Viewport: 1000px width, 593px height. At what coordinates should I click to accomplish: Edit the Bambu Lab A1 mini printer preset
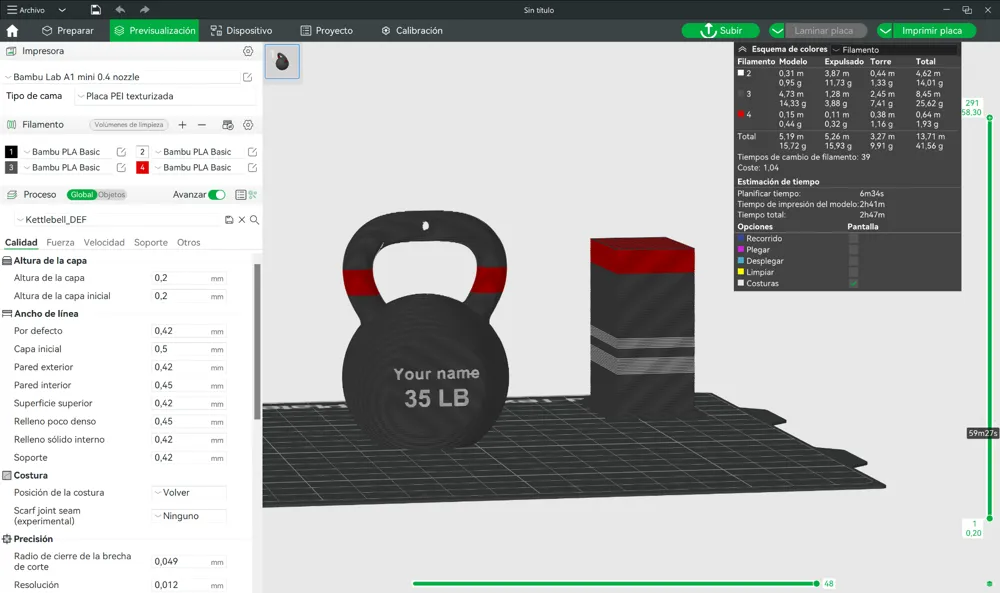(248, 77)
